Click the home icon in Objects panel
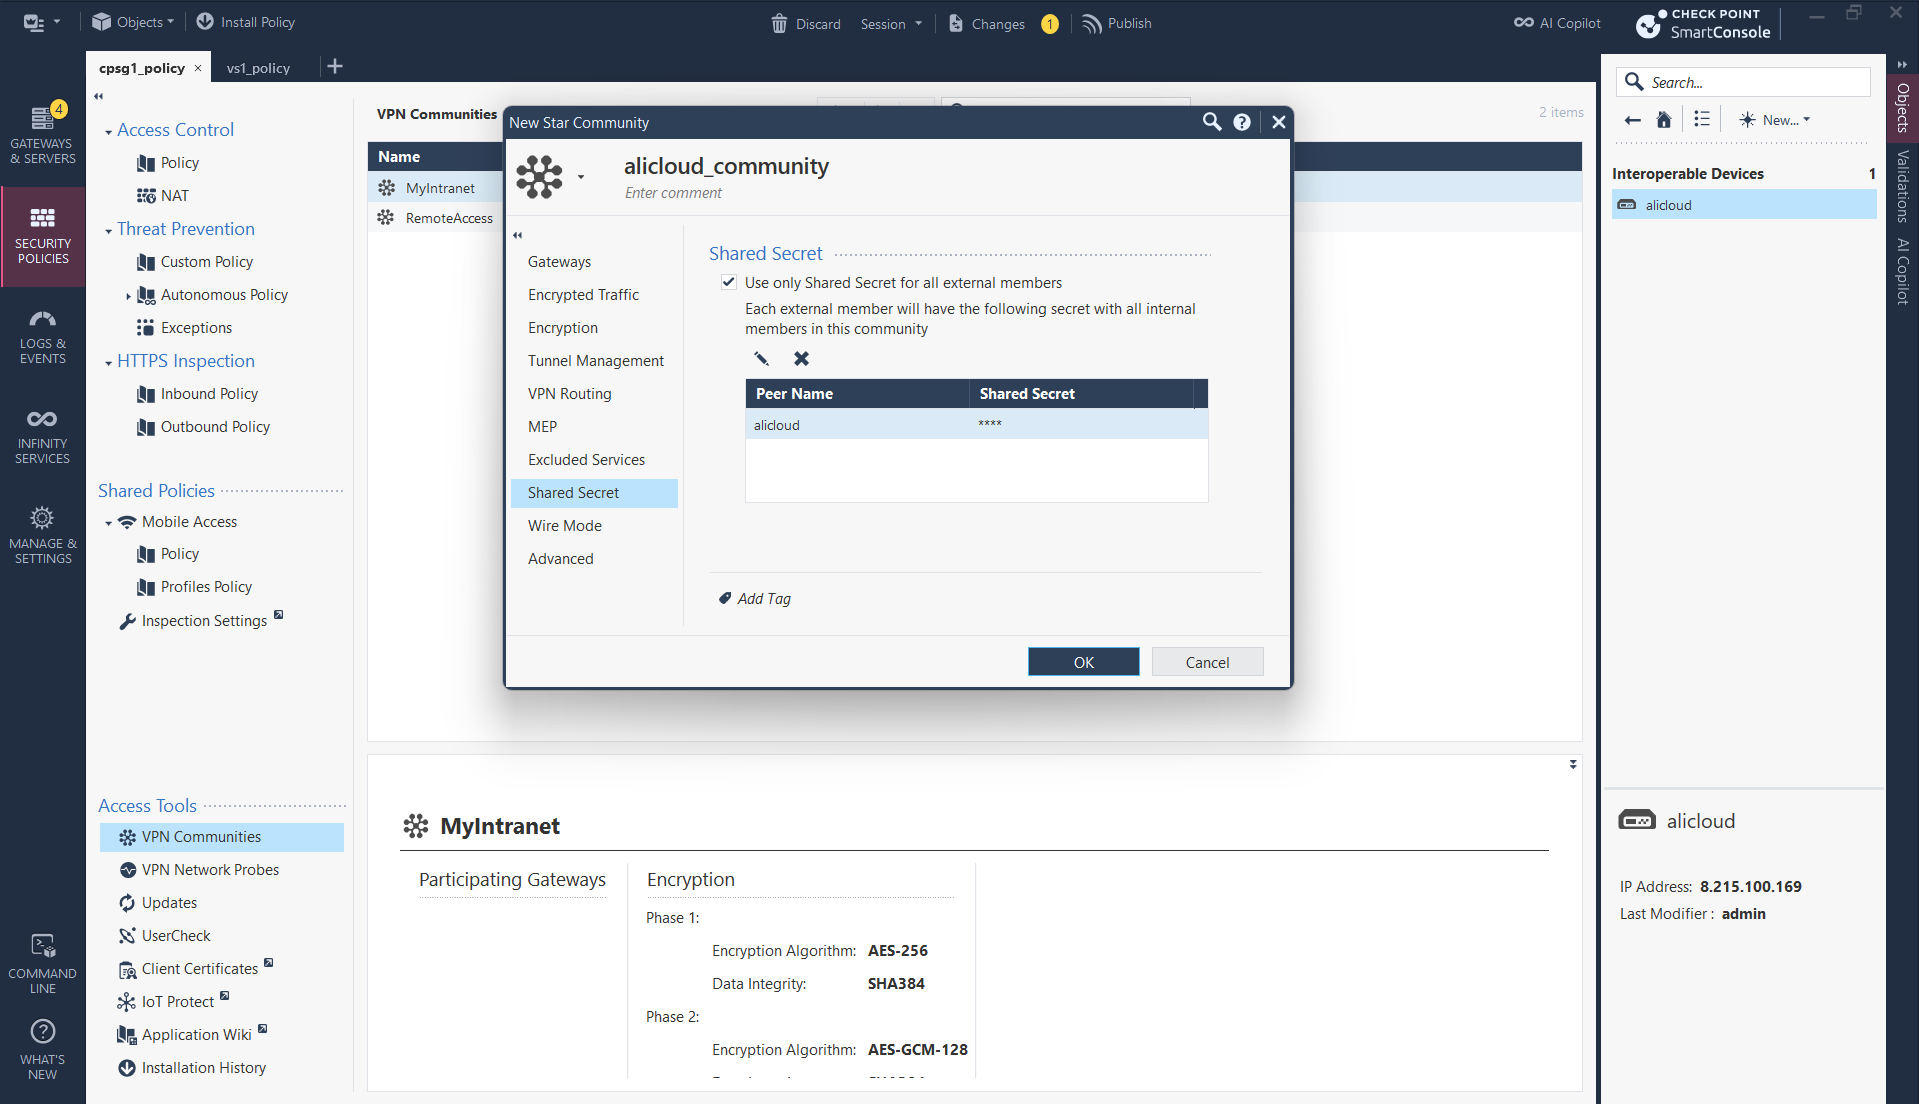This screenshot has width=1919, height=1104. (1664, 120)
